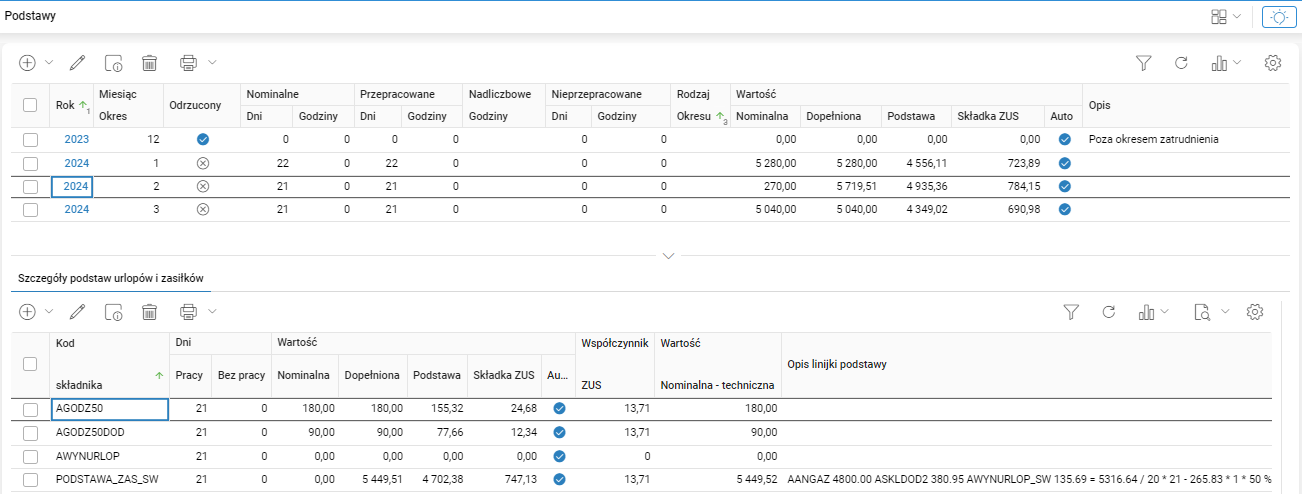Screen dimensions: 1302x494
Task: Toggle the light theme sun button
Action: (x=1278, y=17)
